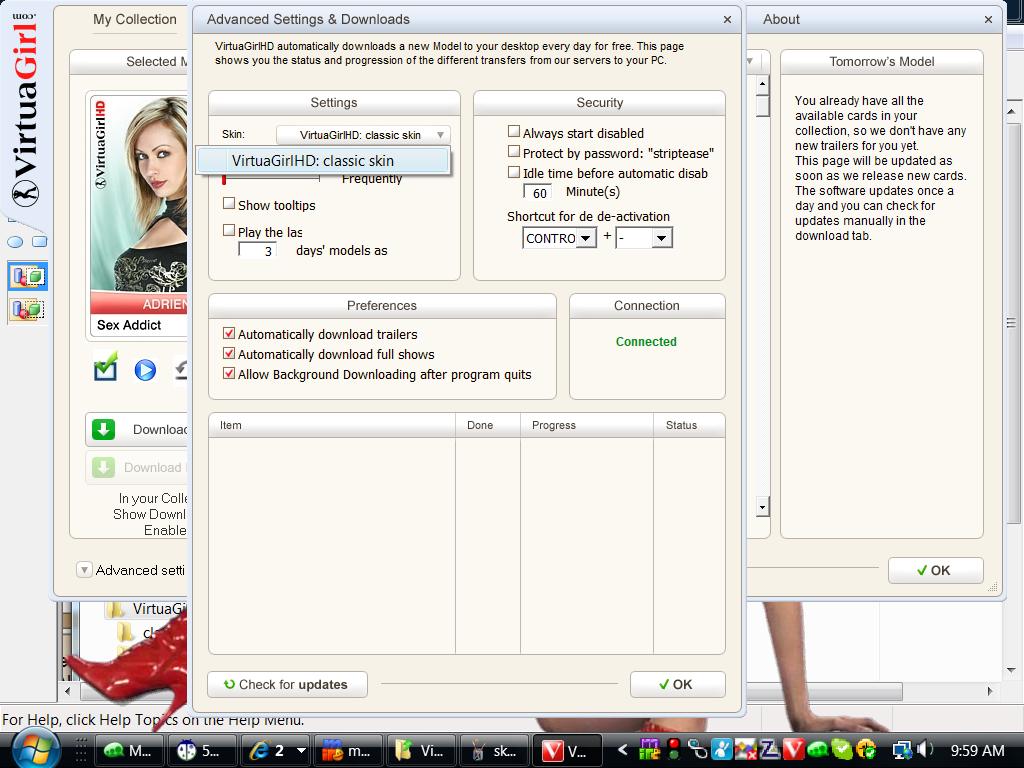
Task: Click the Done column header
Action: point(488,425)
